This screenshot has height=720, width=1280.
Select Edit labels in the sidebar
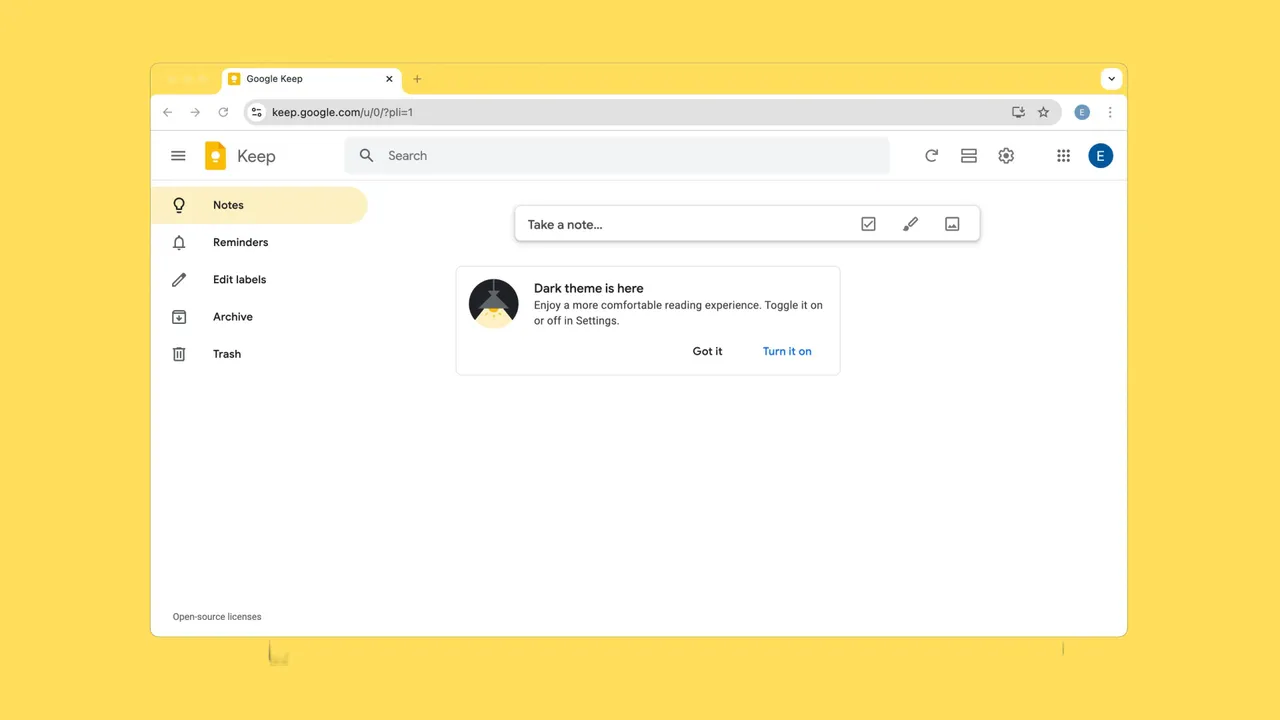click(x=239, y=280)
